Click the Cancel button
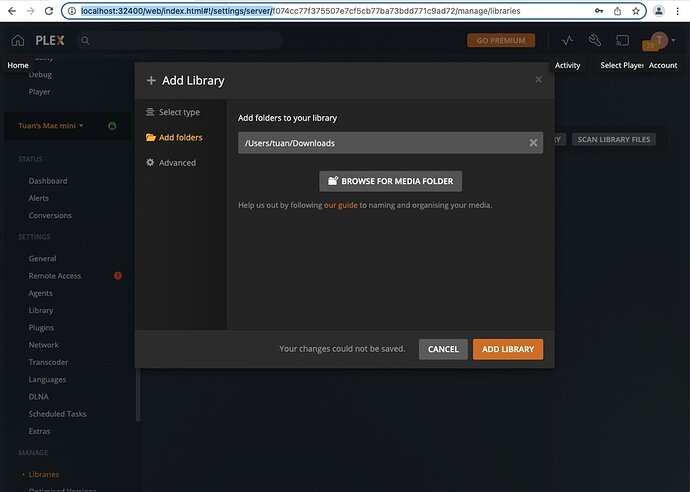 click(x=443, y=349)
